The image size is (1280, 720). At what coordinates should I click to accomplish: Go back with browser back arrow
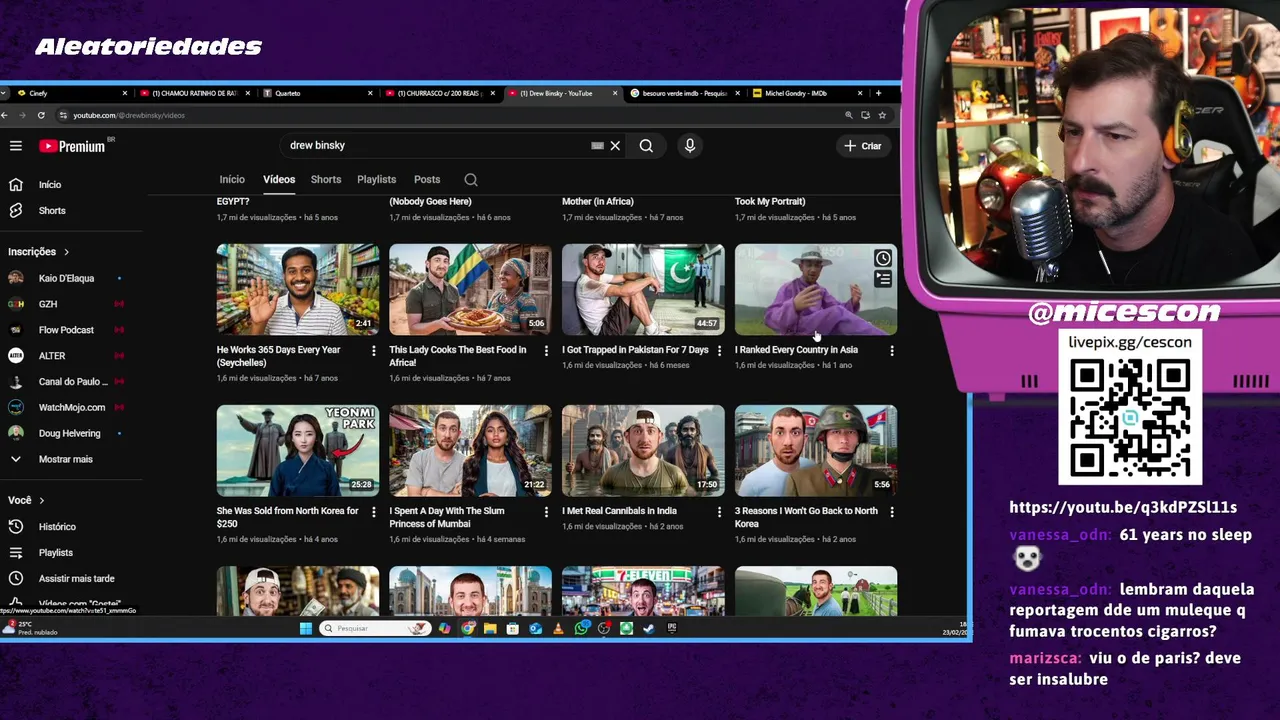tap(4, 115)
